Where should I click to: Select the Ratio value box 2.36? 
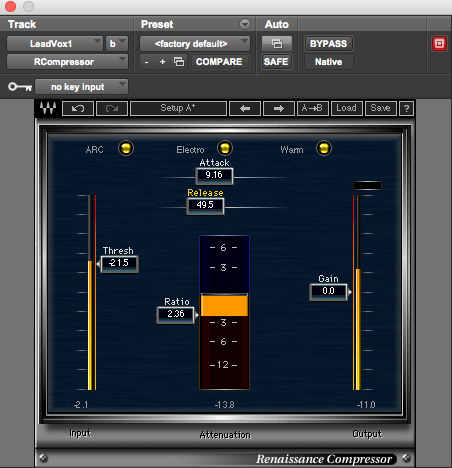[175, 314]
